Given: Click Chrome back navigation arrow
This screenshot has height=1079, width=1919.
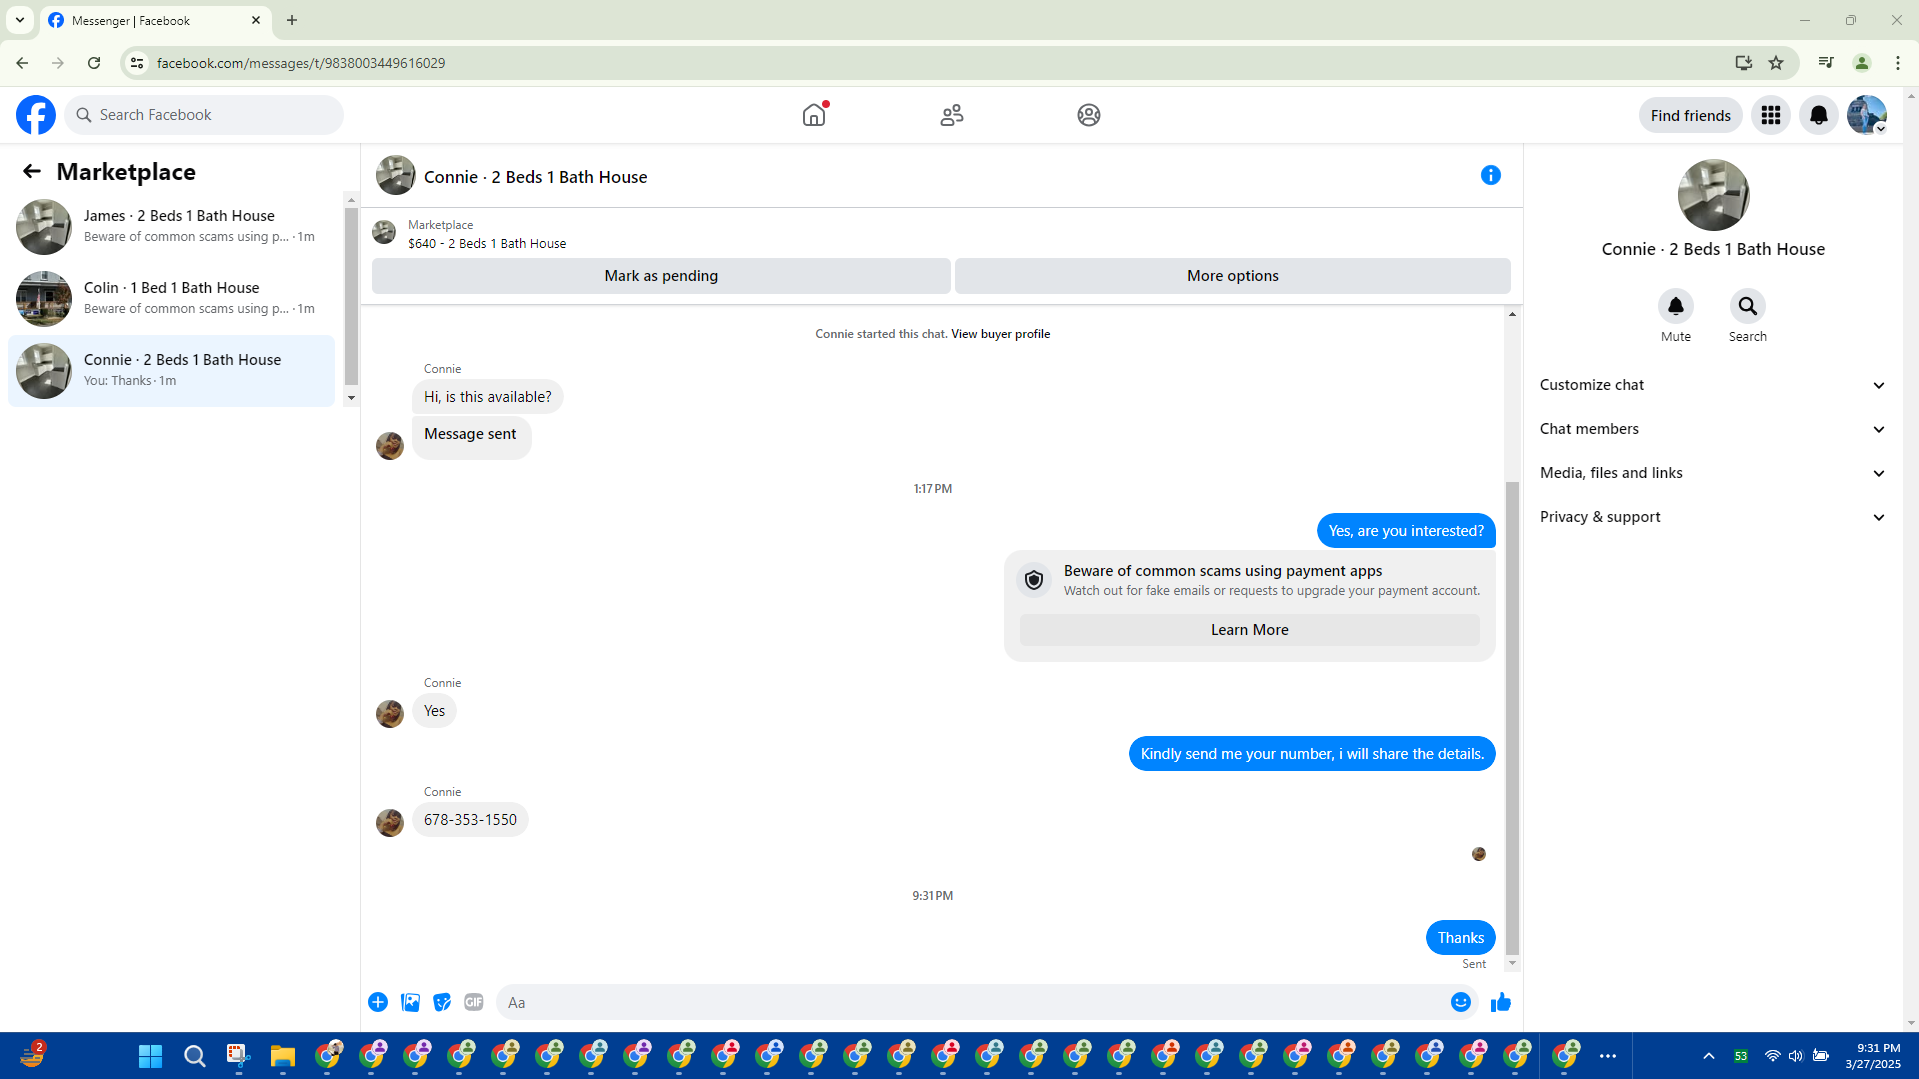Looking at the screenshot, I should [22, 63].
